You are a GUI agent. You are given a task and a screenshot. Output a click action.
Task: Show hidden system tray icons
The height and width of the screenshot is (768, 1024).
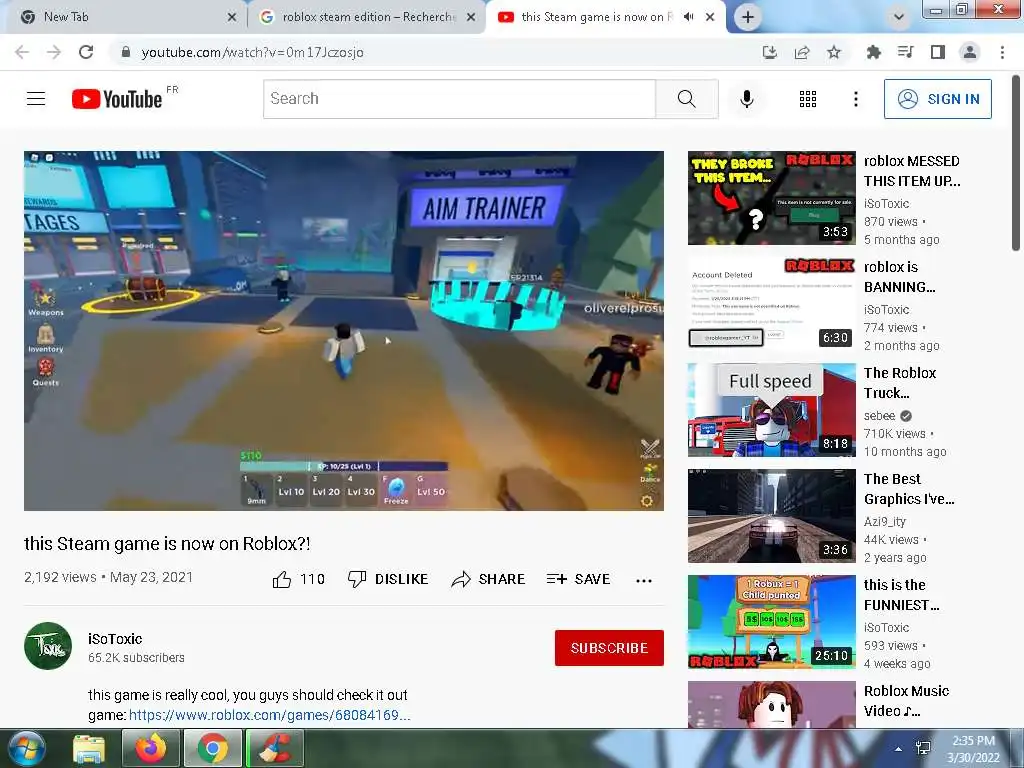pos(899,749)
